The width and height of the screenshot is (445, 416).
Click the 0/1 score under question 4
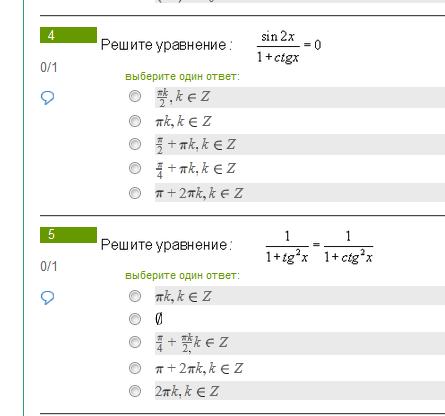(x=49, y=67)
